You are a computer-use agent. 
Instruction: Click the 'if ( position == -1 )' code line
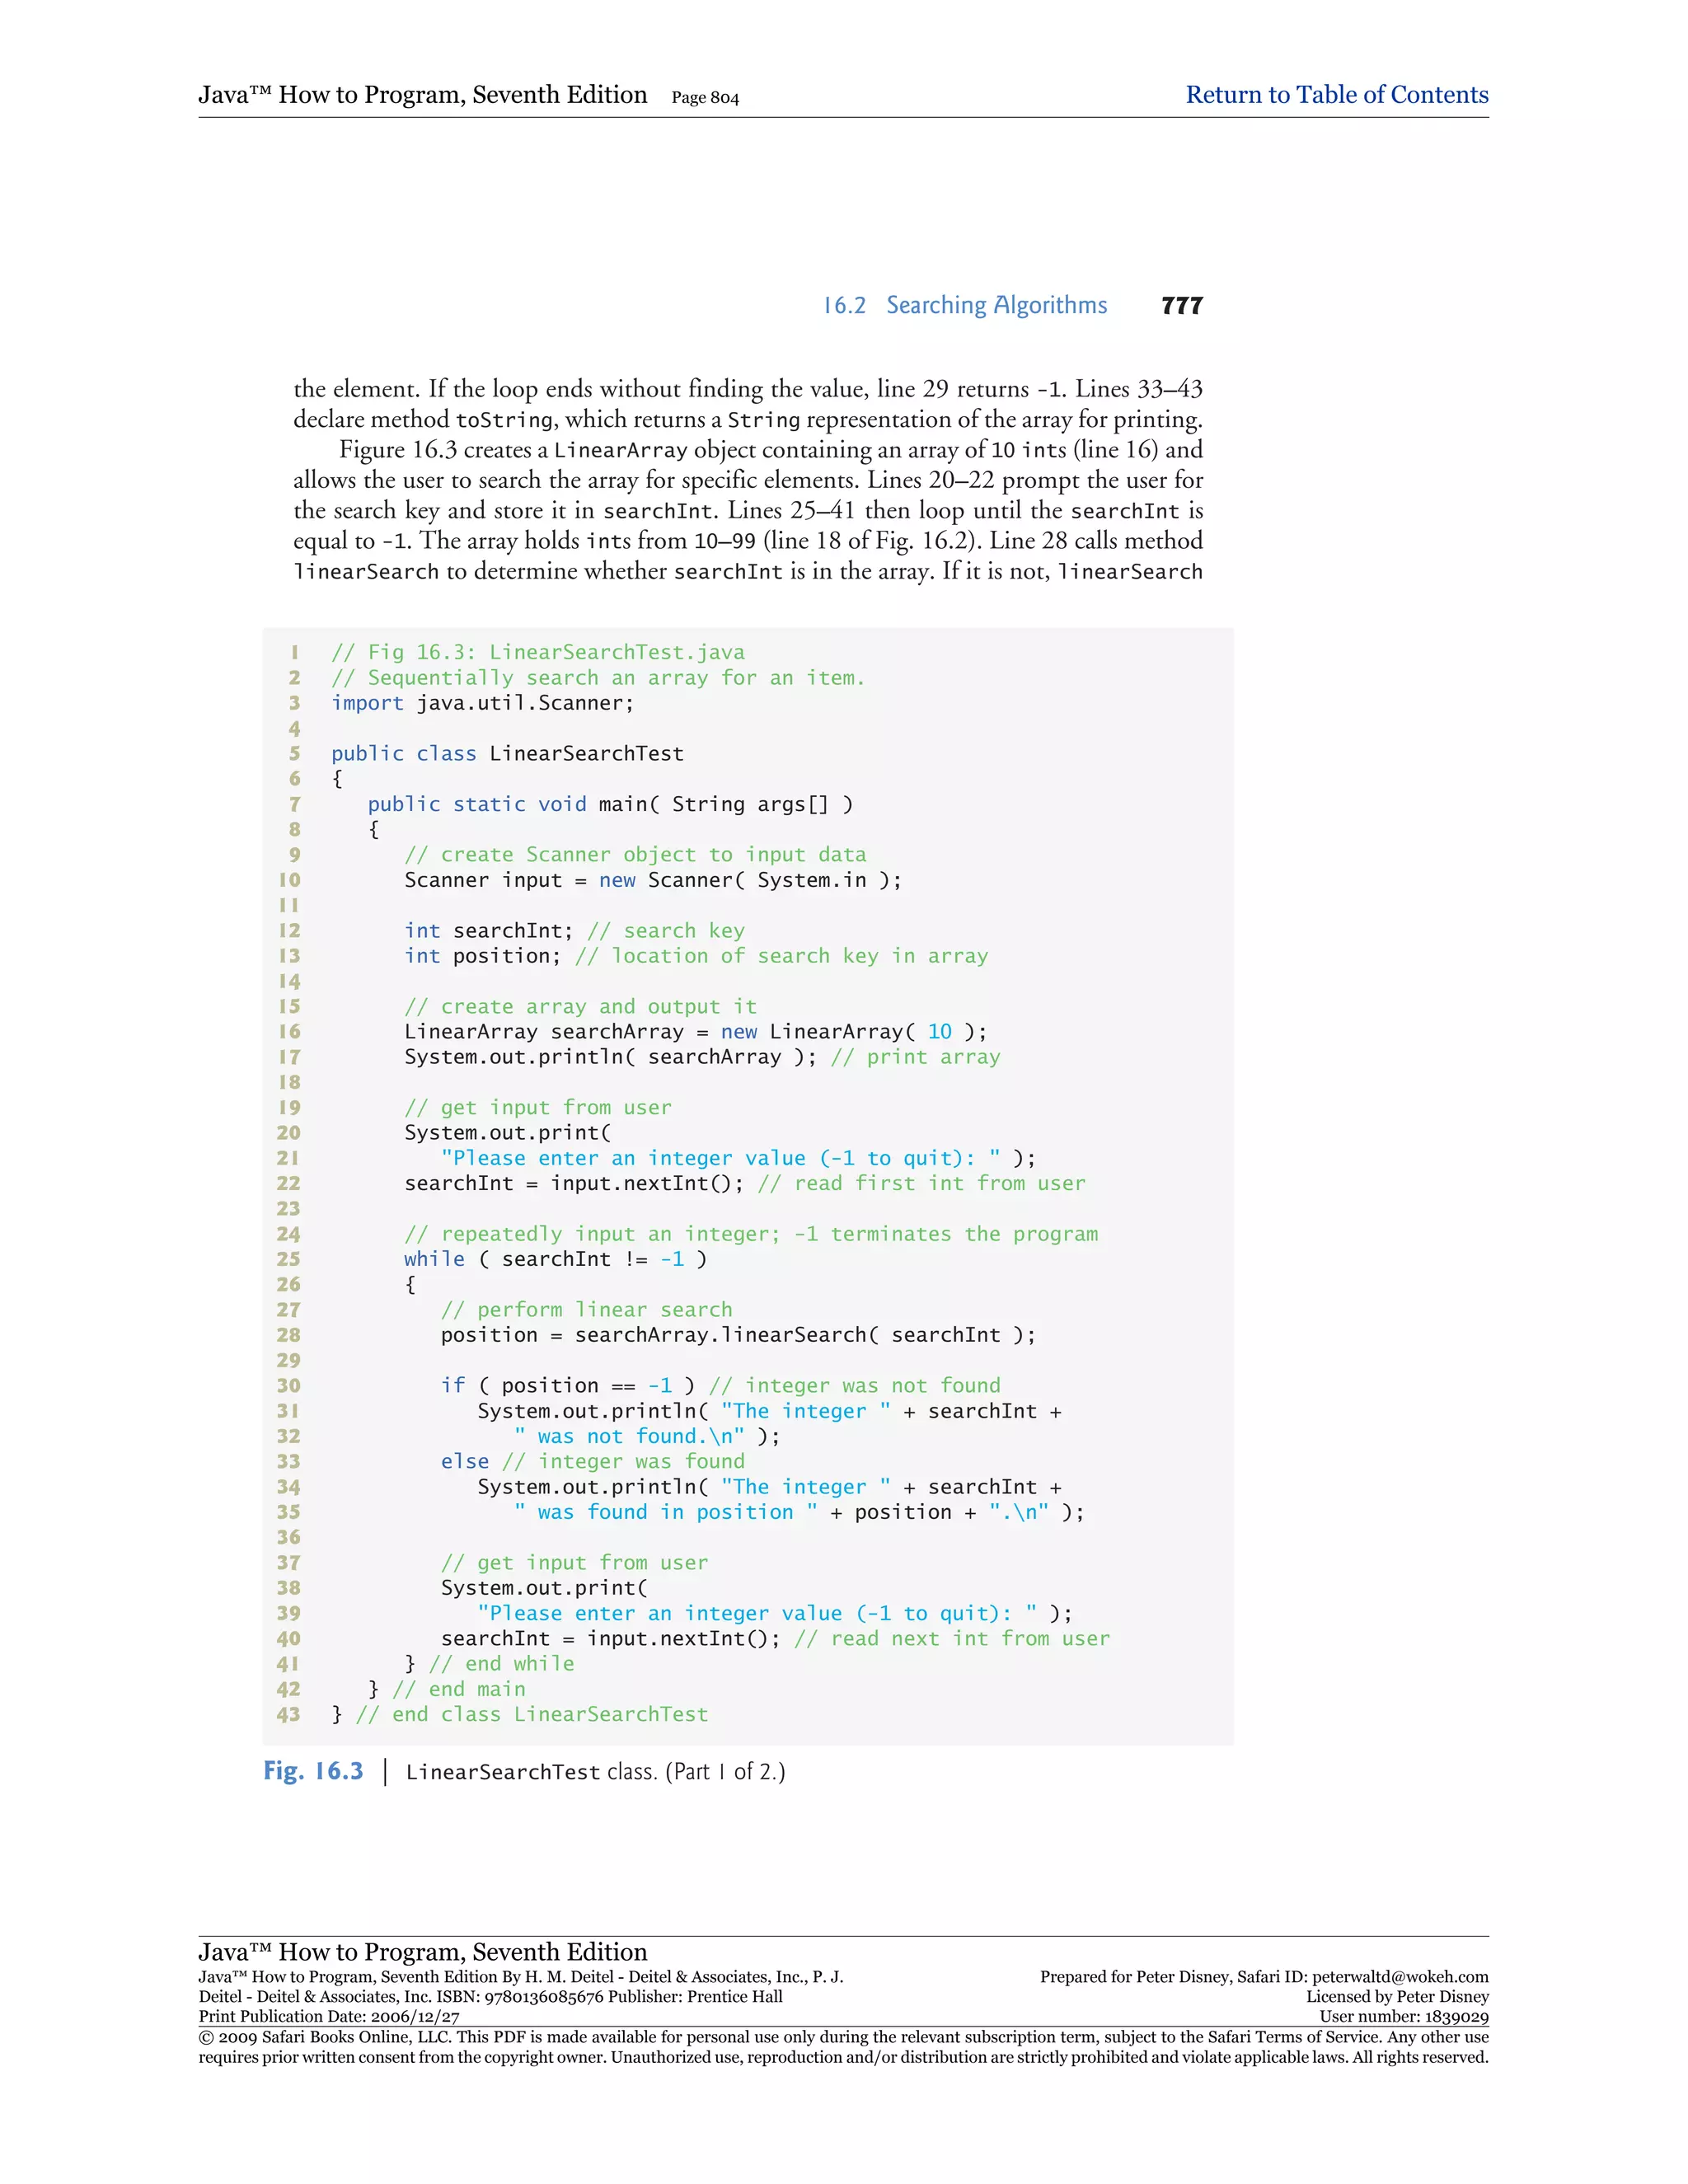[567, 1385]
